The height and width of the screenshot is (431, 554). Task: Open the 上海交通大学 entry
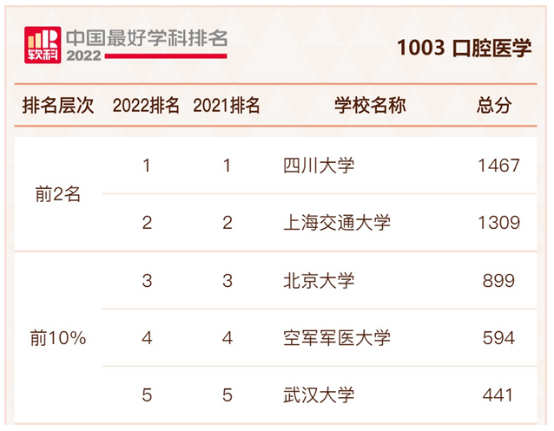point(337,223)
